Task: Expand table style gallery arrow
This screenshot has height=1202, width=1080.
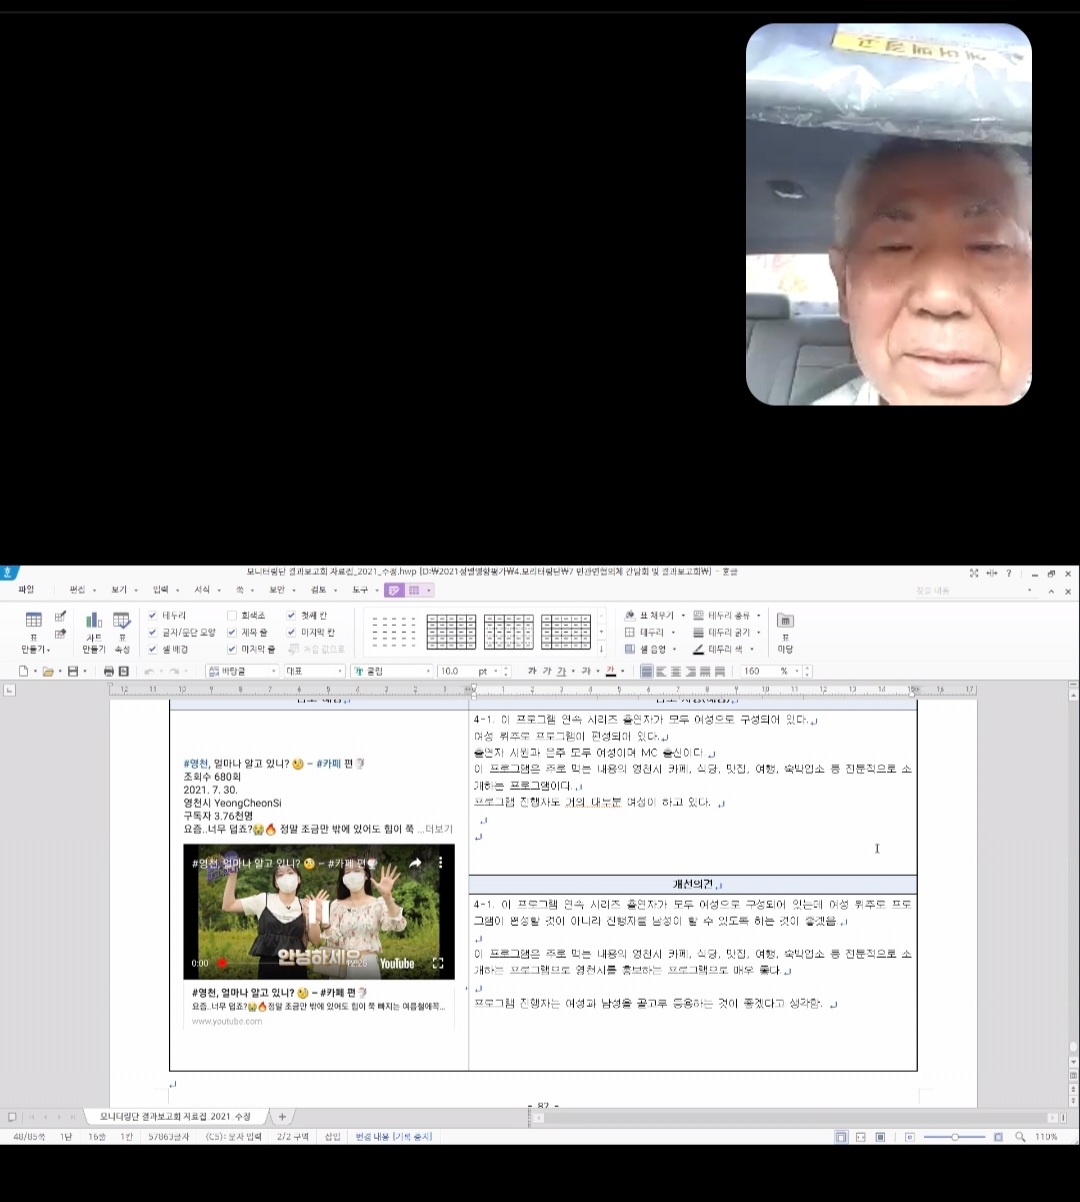Action: tap(601, 649)
